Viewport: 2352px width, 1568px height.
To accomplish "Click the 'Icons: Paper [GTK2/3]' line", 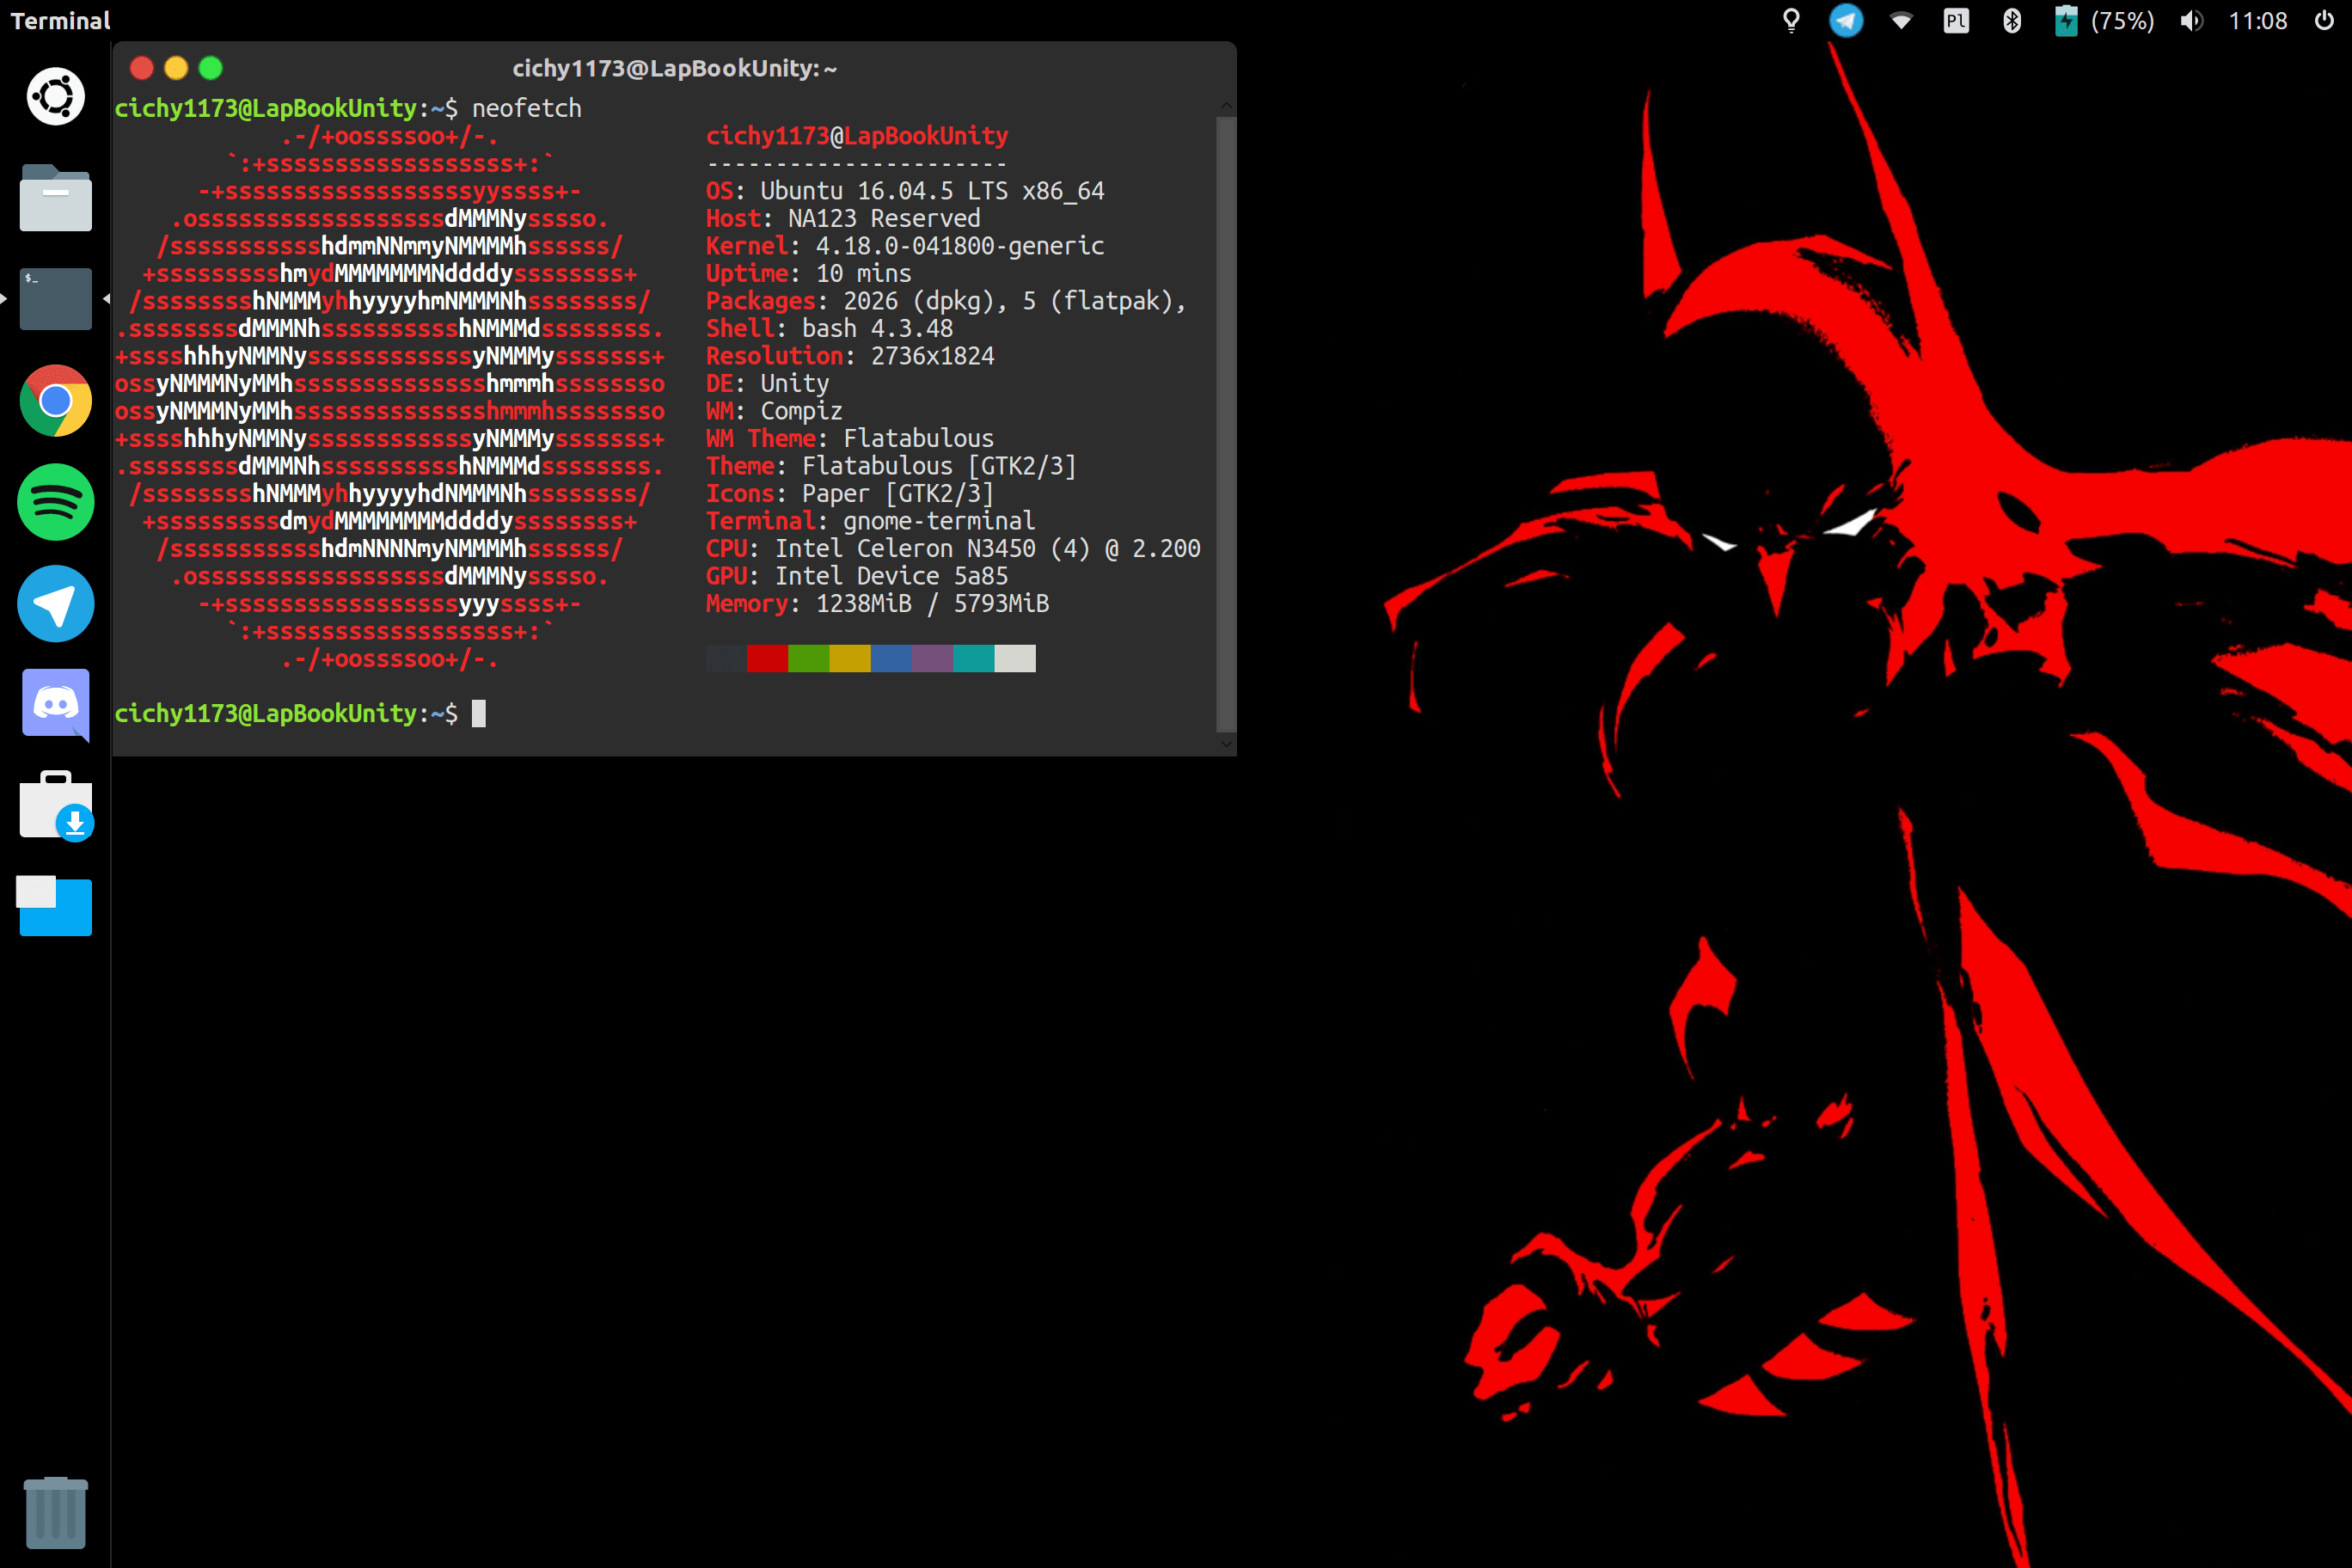I will (x=850, y=493).
